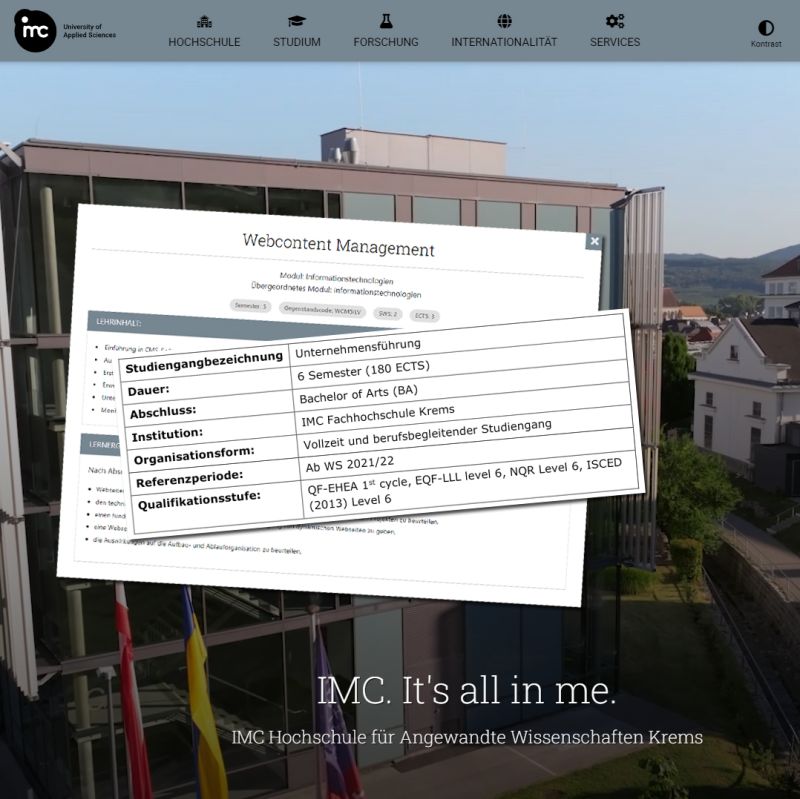Click the IMC Fachhochschule Krems cell
Image resolution: width=800 pixels, height=799 pixels.
464,411
